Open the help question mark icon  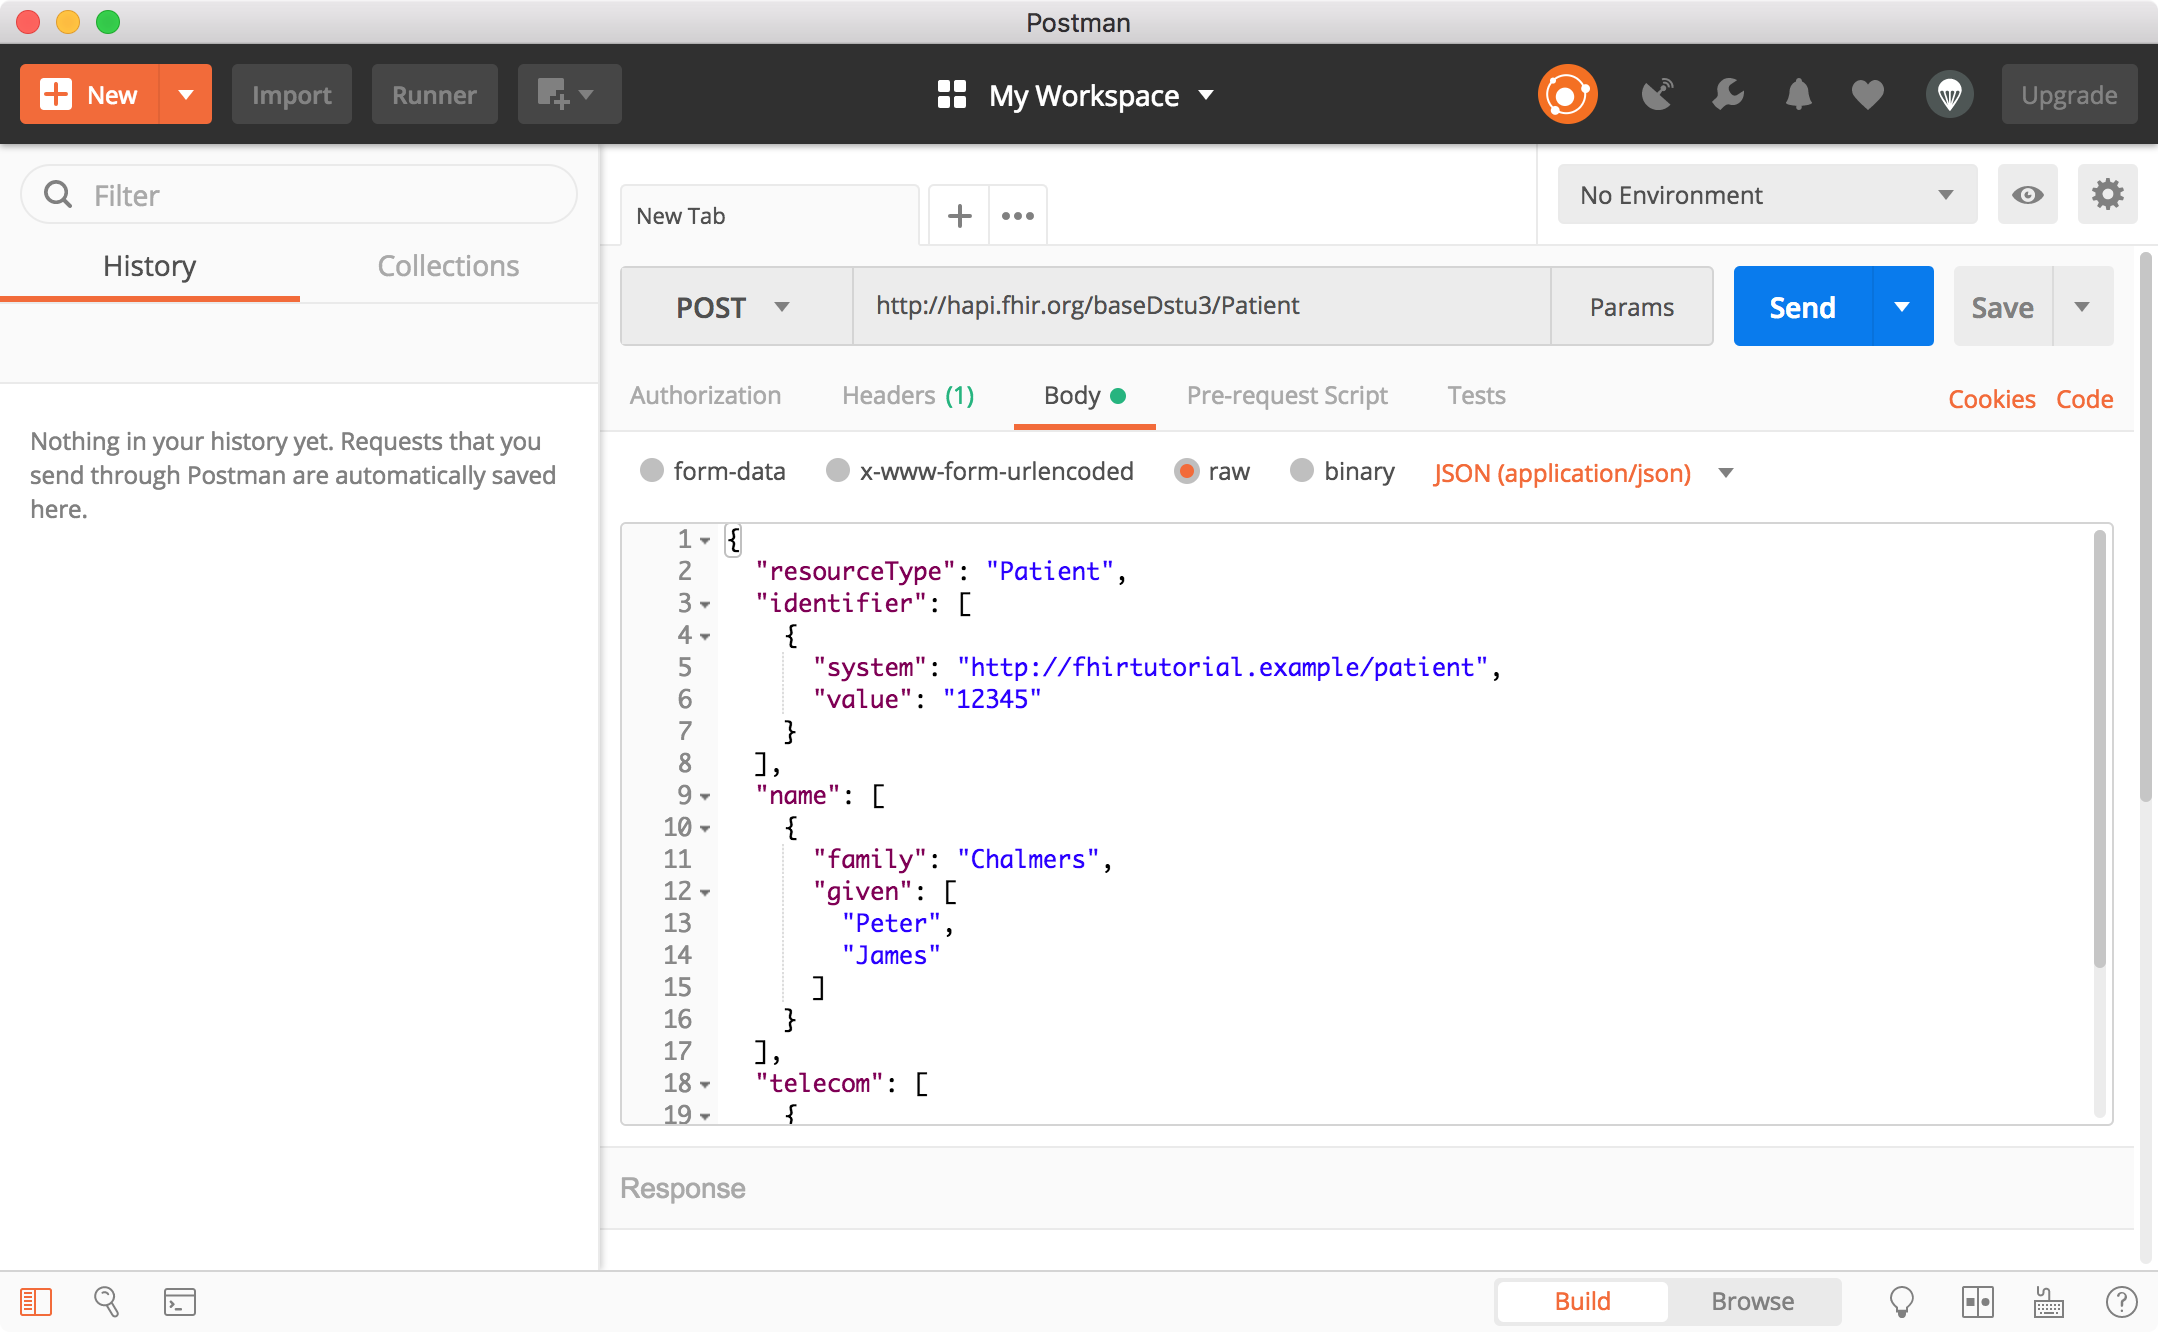coord(2121,1301)
